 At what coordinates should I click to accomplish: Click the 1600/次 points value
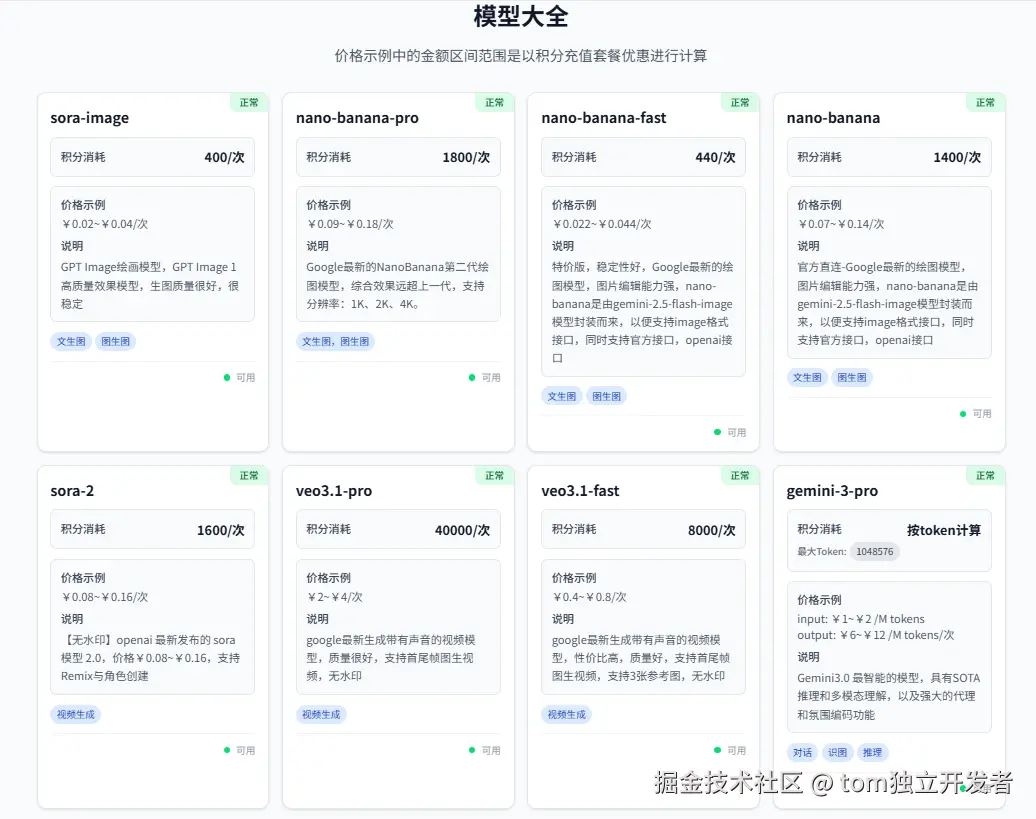click(221, 530)
